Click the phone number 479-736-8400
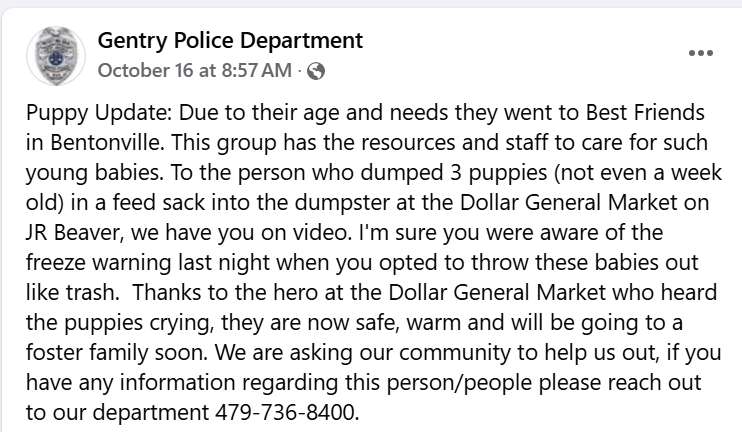Image resolution: width=742 pixels, height=432 pixels. 285,412
